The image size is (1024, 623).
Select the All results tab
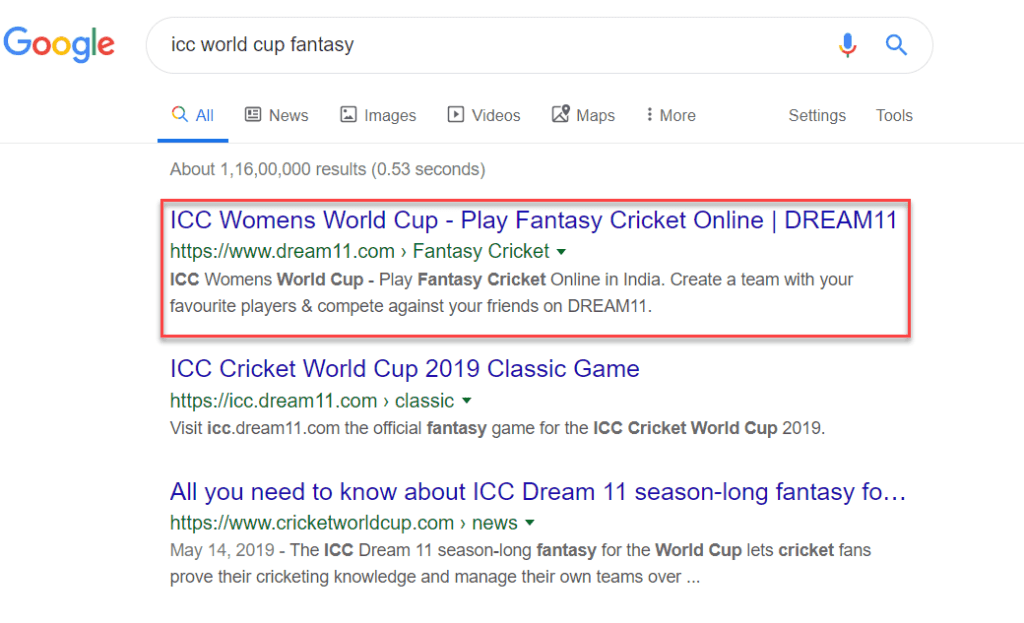tap(193, 116)
